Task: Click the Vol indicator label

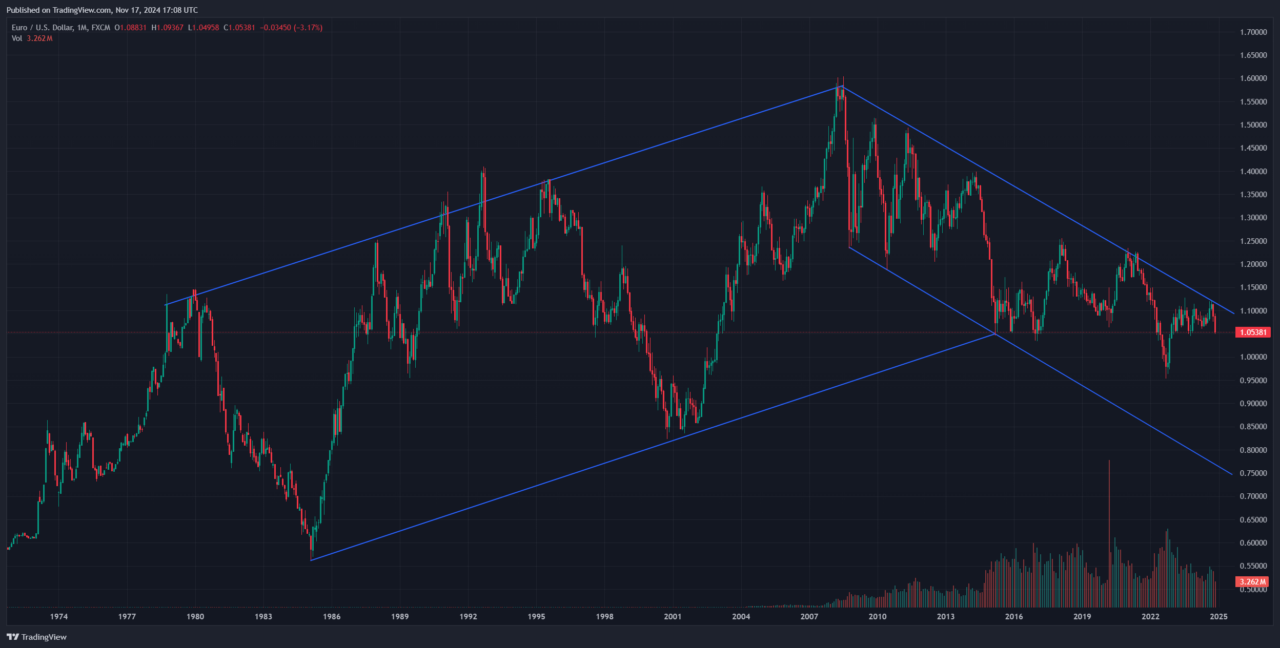Action: [x=17, y=38]
